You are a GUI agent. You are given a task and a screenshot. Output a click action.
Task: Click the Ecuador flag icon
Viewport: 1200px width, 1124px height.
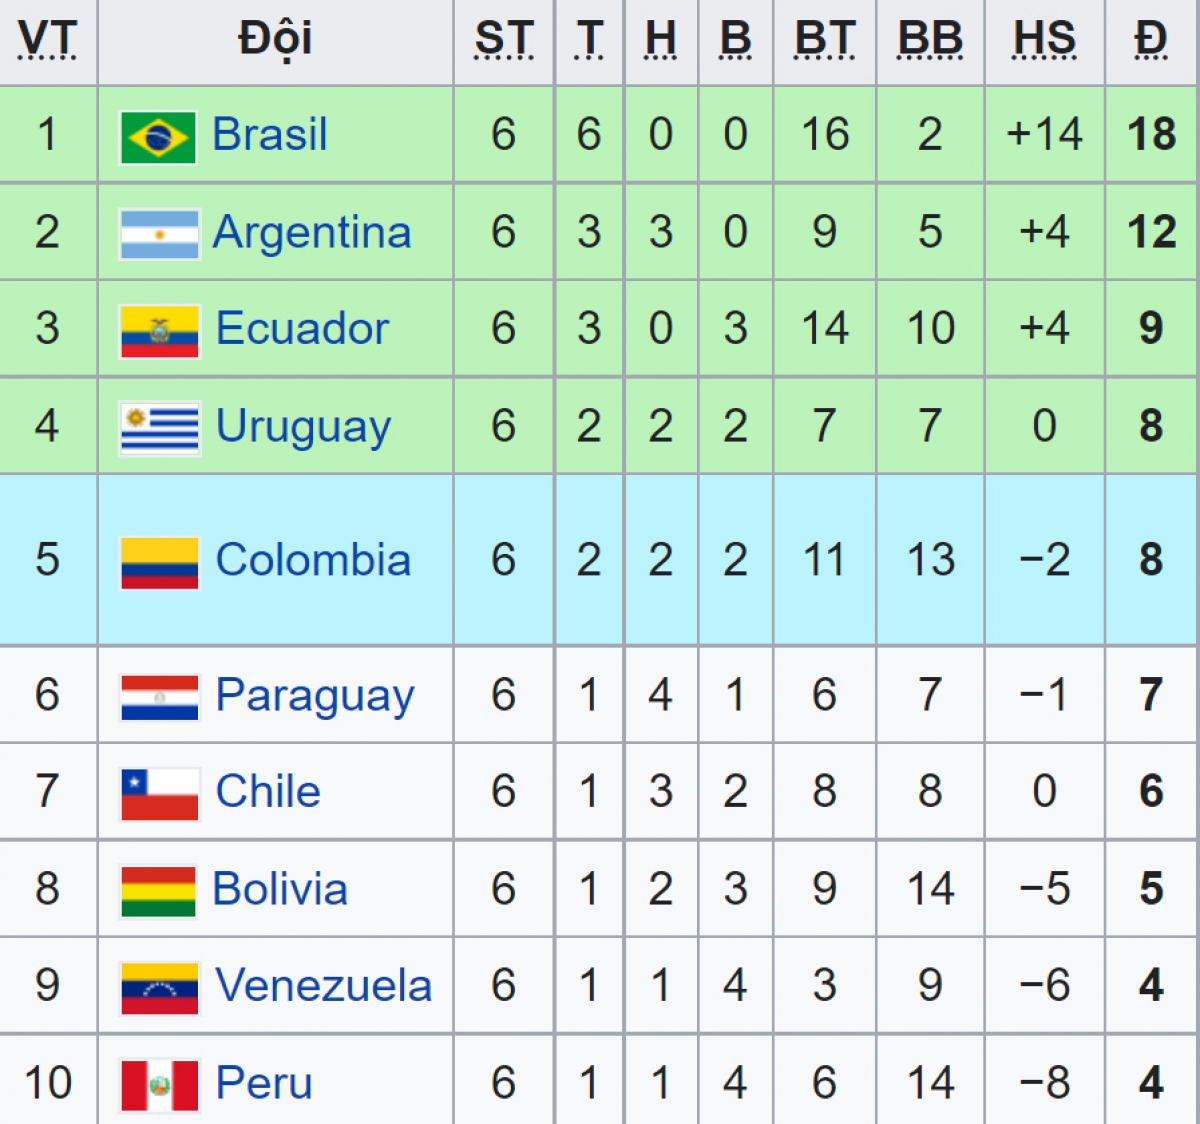point(159,331)
